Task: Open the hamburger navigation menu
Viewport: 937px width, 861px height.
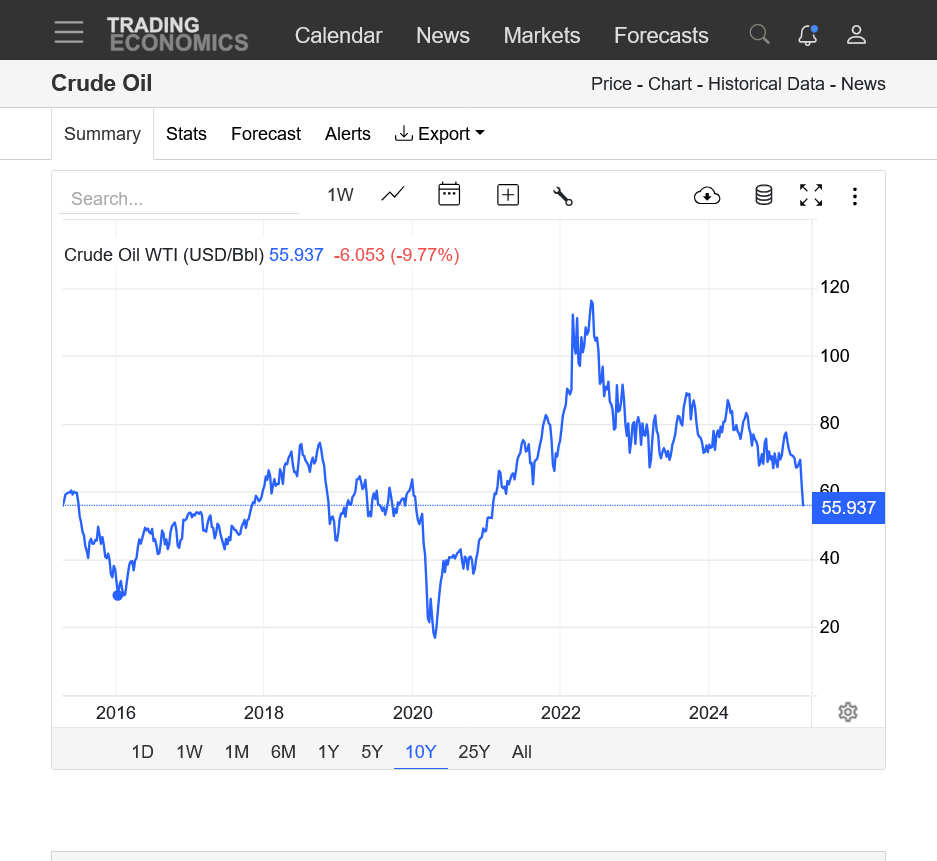Action: [69, 32]
